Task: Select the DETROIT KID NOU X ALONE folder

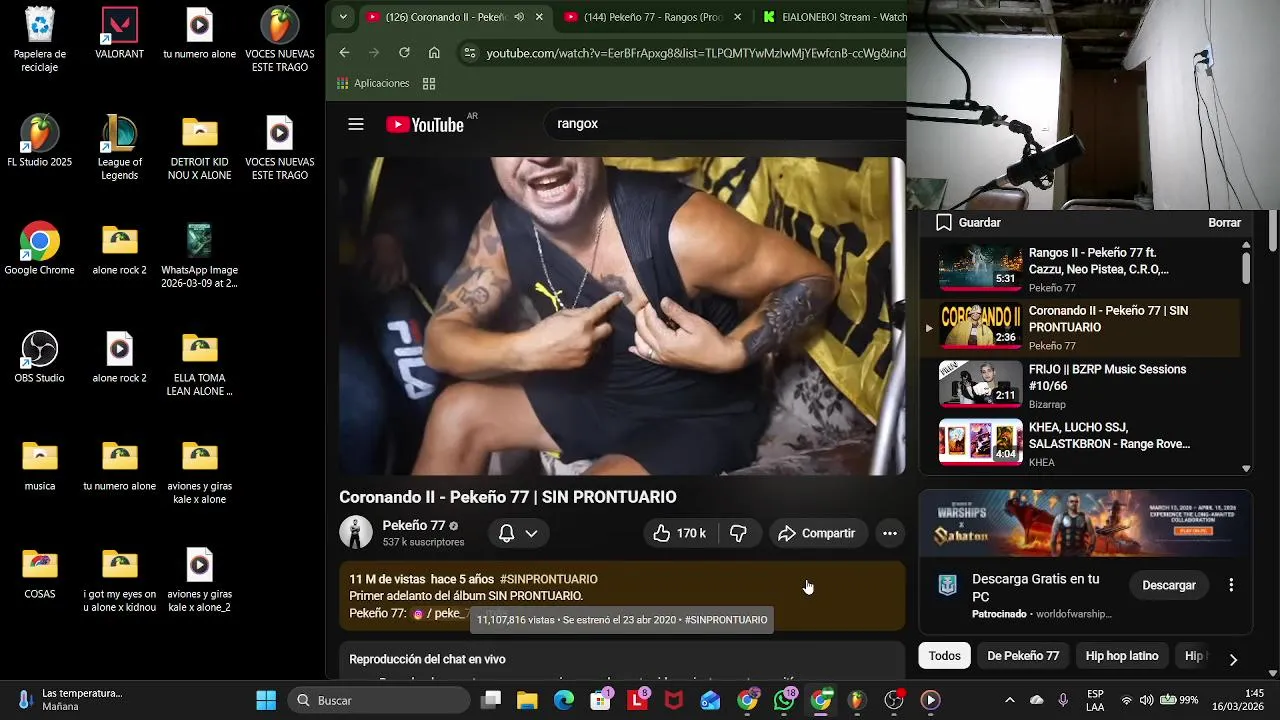Action: [200, 148]
